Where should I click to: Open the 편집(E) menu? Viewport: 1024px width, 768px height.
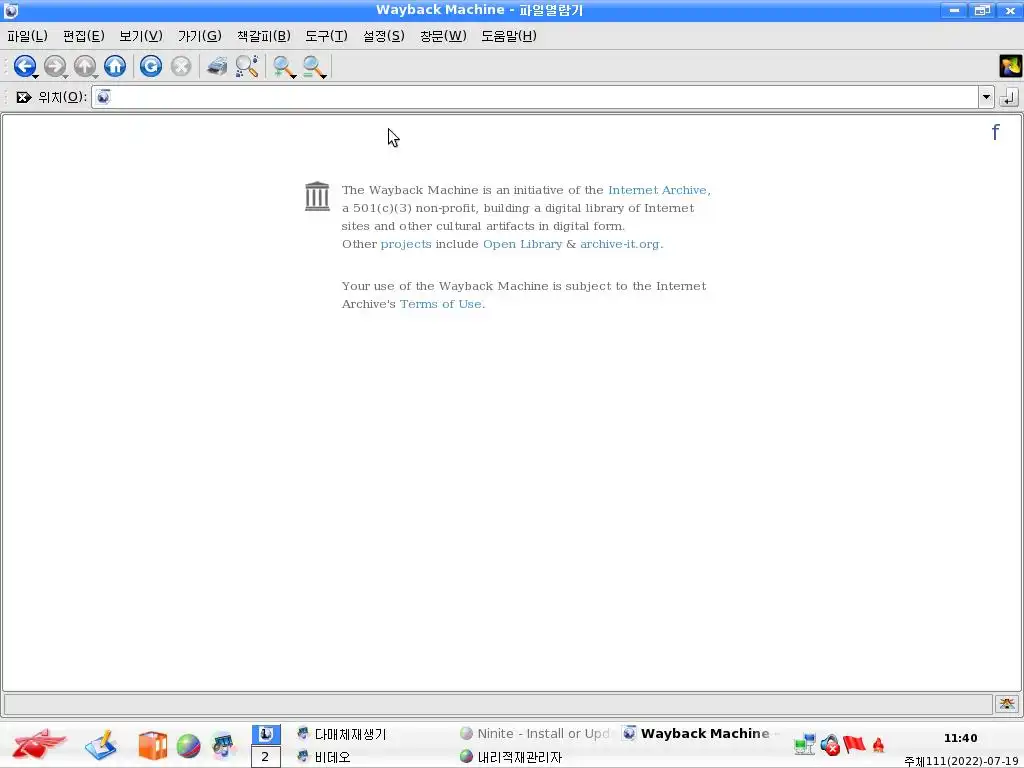point(84,36)
